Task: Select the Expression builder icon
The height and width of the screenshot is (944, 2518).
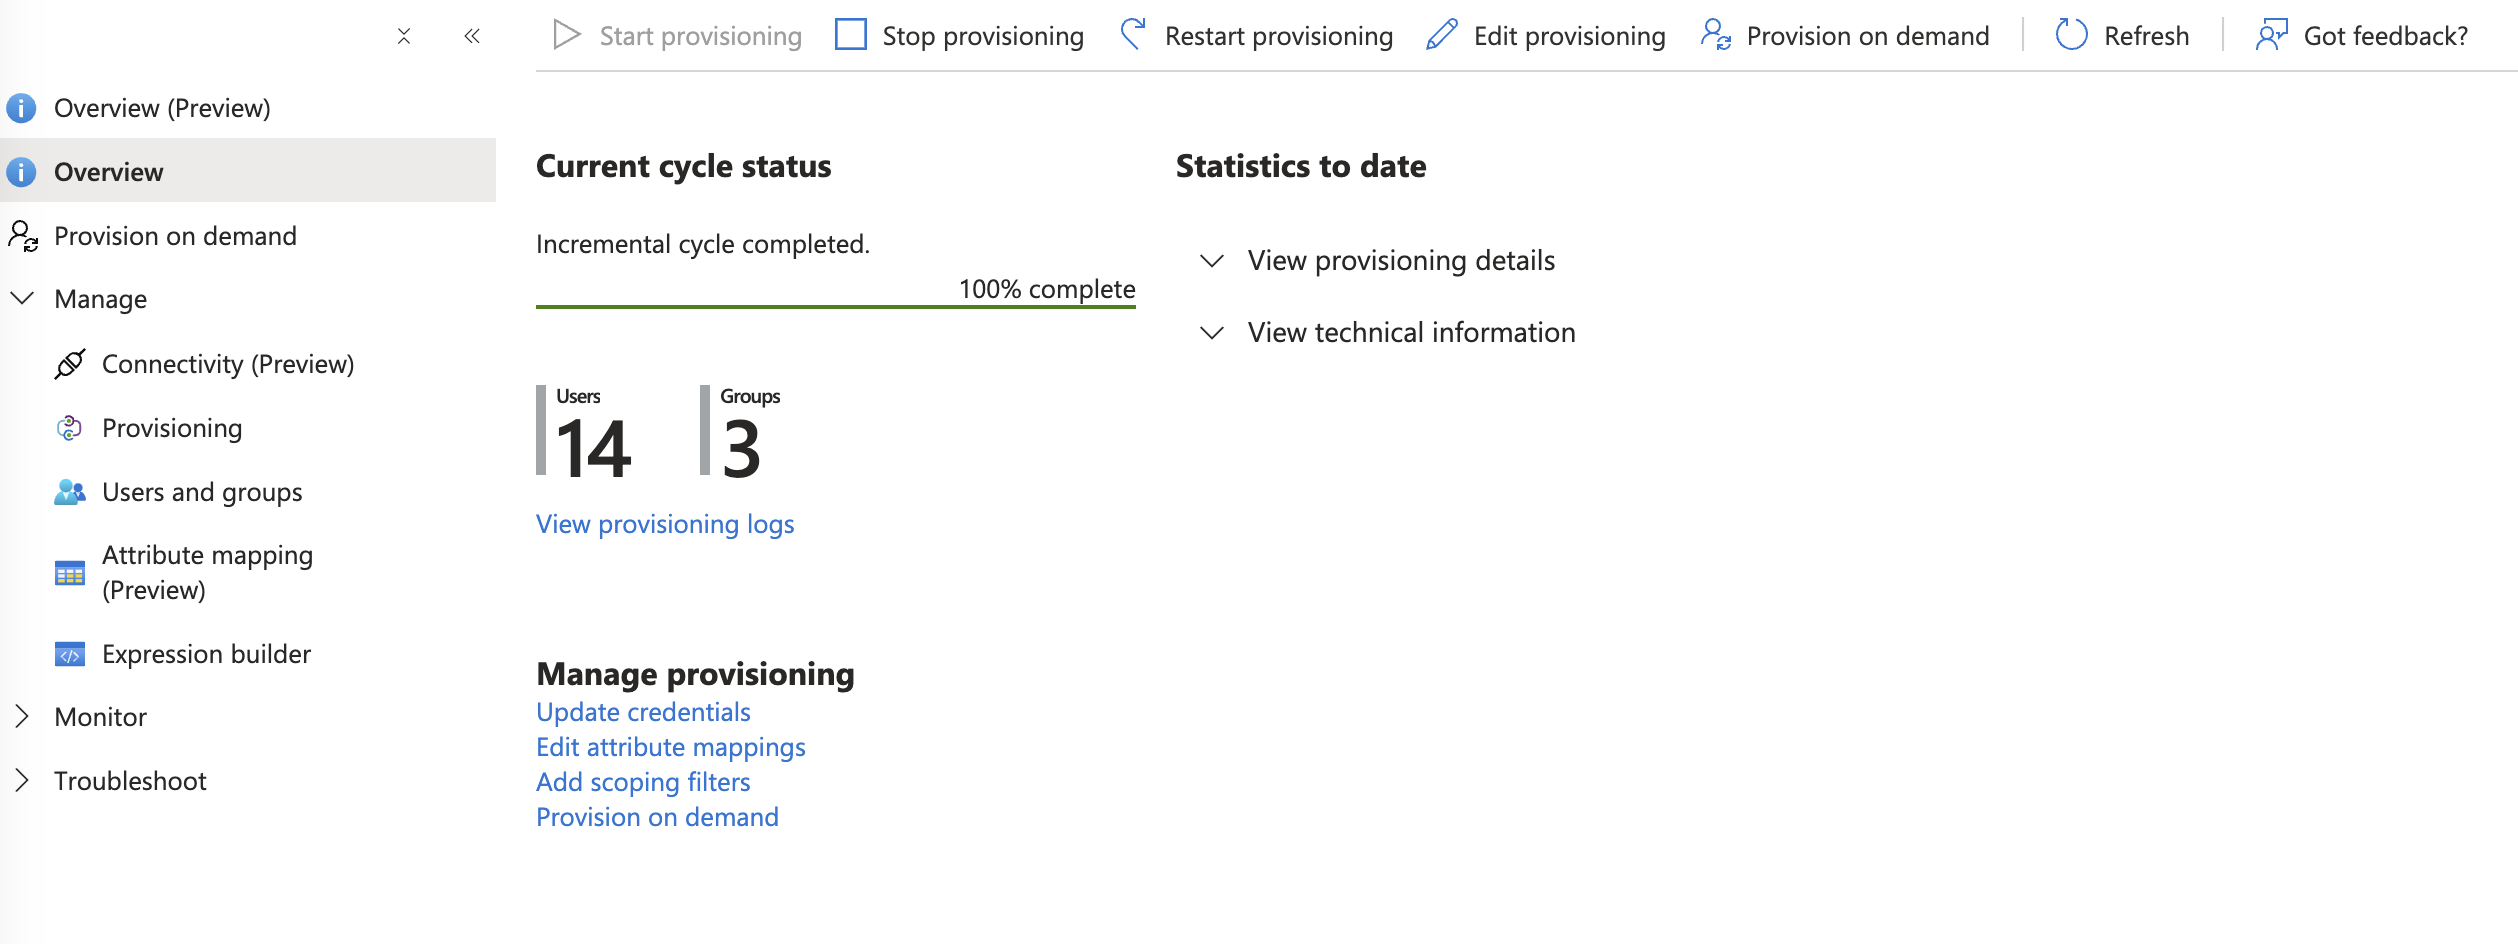Action: pos(69,654)
